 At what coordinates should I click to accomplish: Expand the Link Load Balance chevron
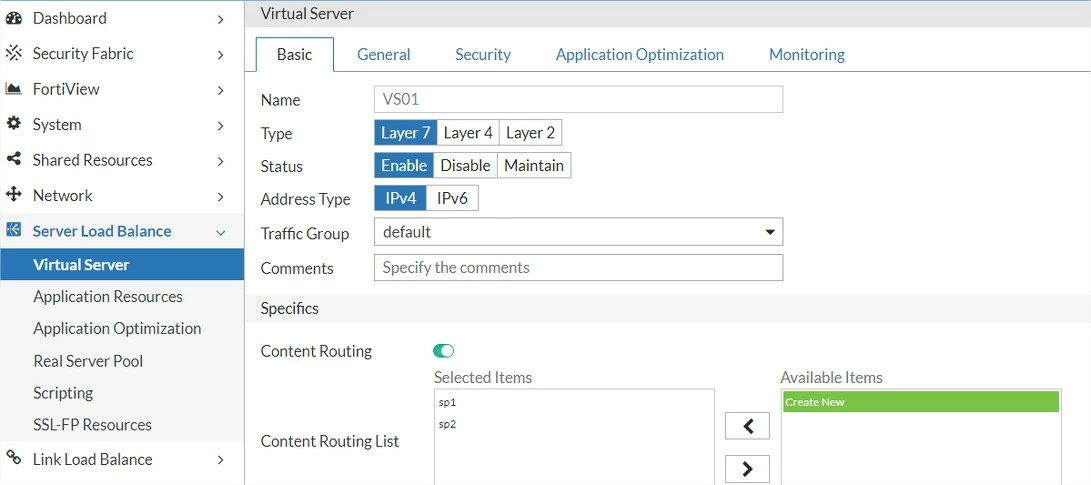[221, 460]
